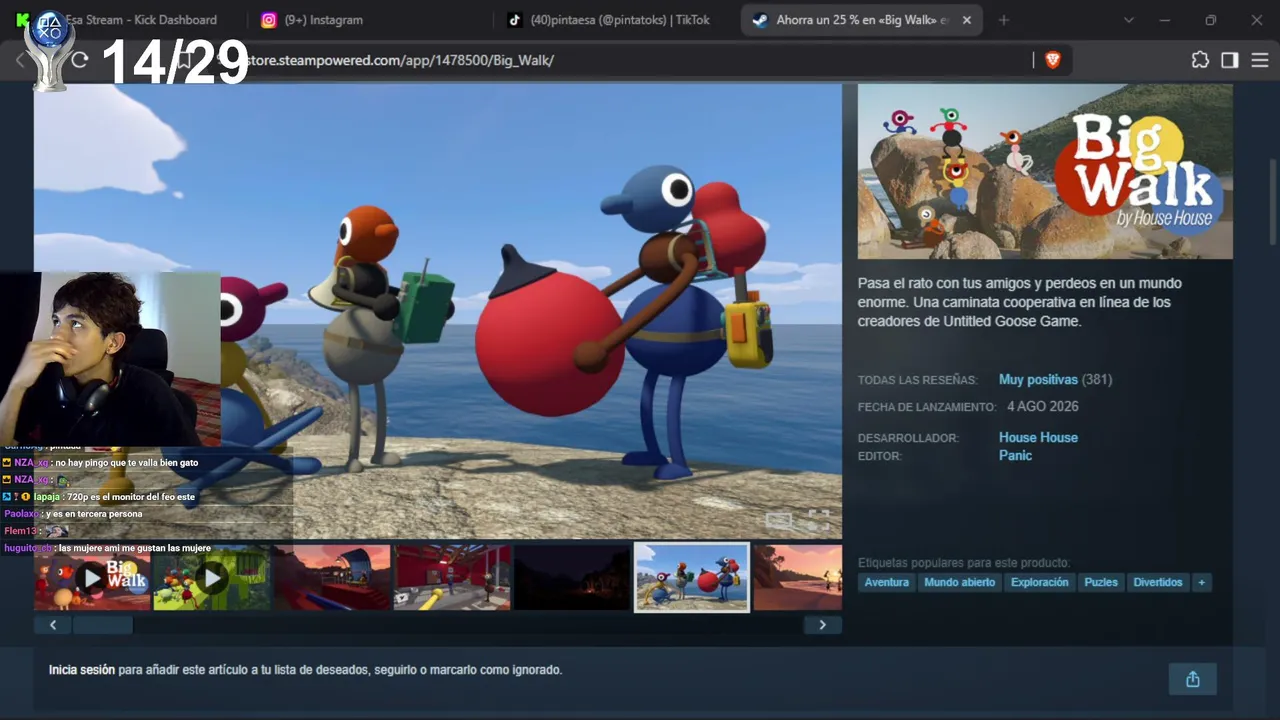The width and height of the screenshot is (1280, 720).
Task: Open the red barn interior screenshot thumbnail
Action: coord(452,577)
